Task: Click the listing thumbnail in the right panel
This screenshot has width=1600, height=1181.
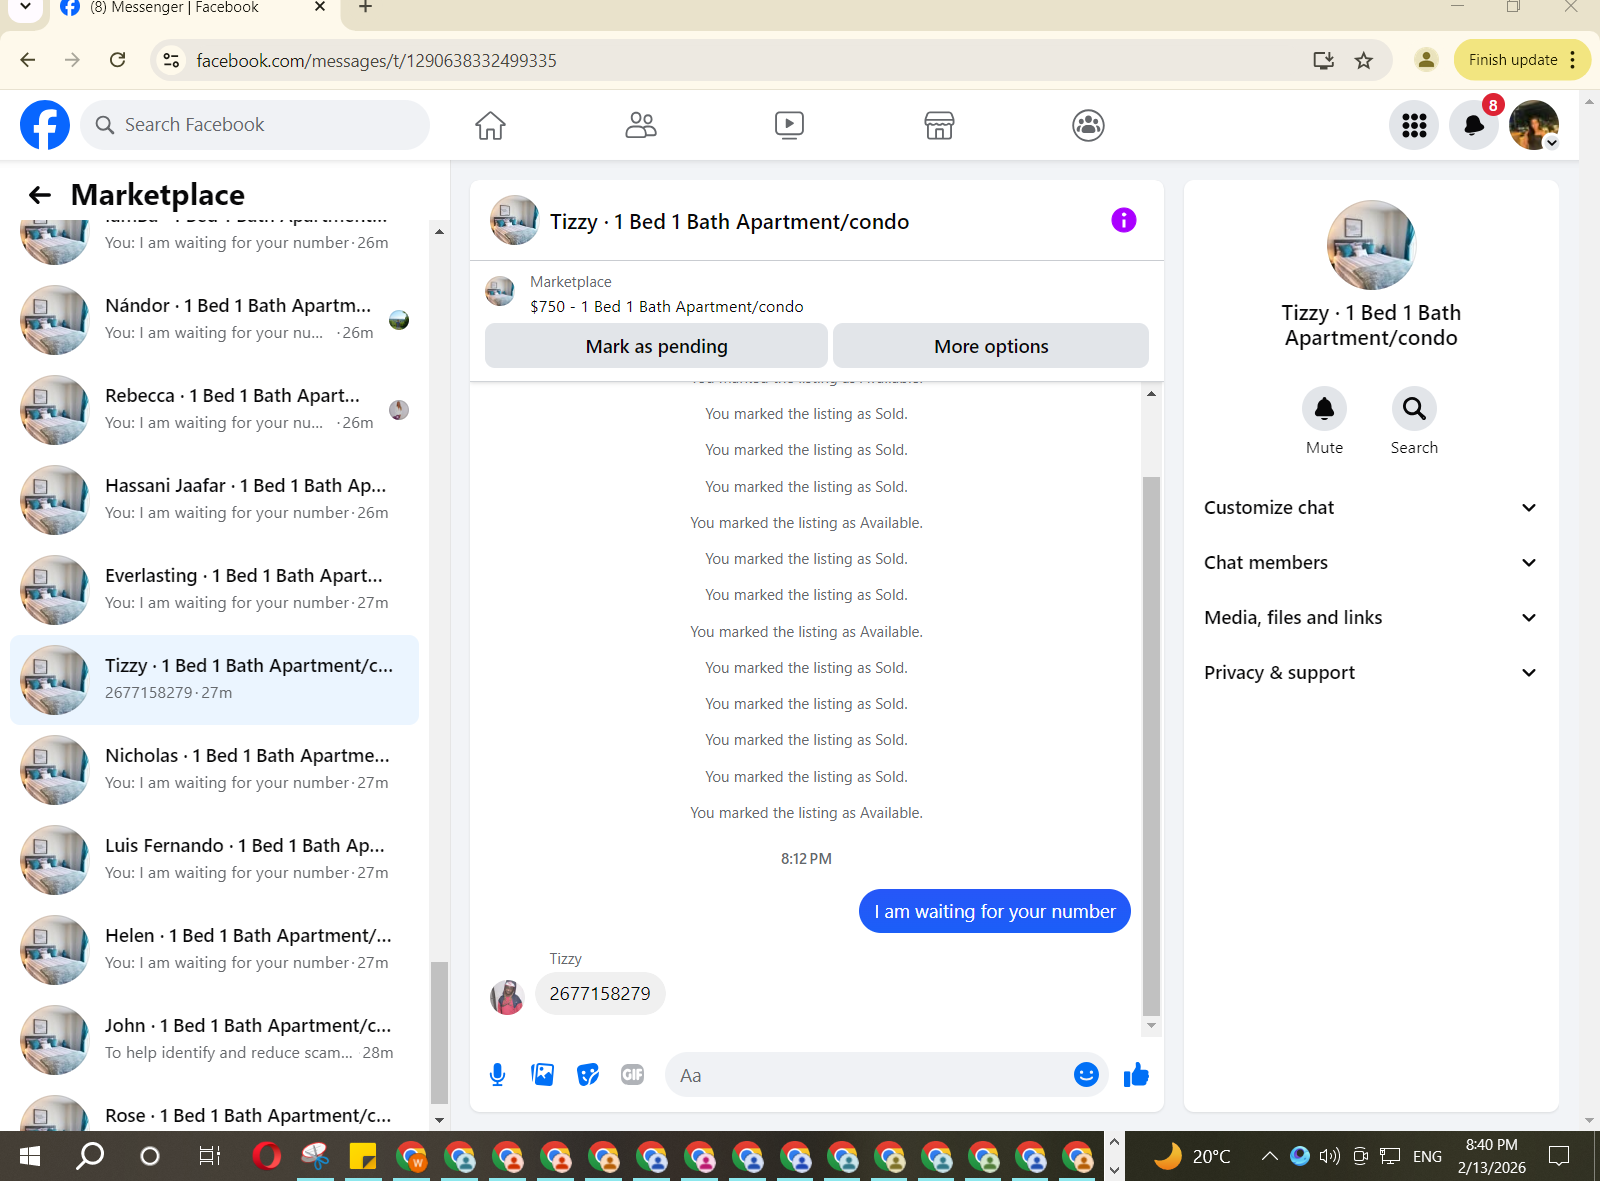Action: (x=1371, y=245)
